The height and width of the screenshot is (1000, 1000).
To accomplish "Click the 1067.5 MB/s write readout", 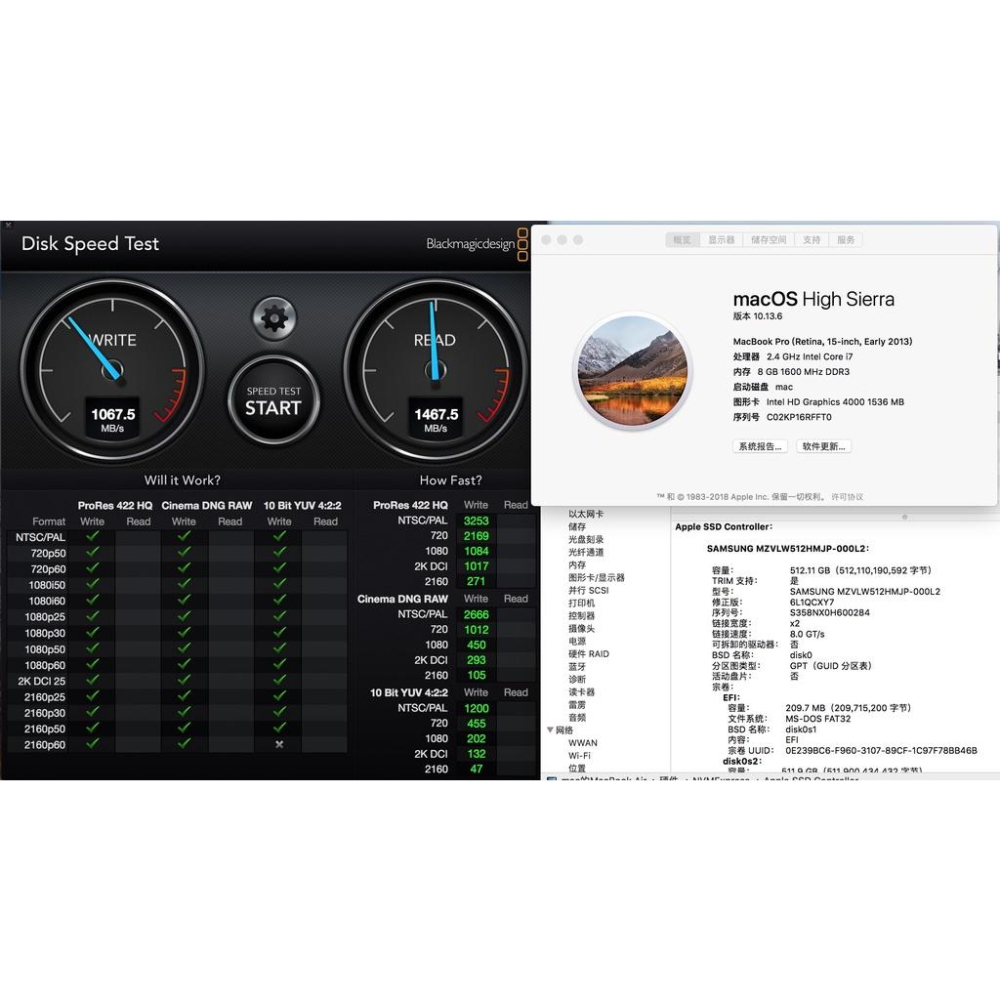I will (113, 419).
